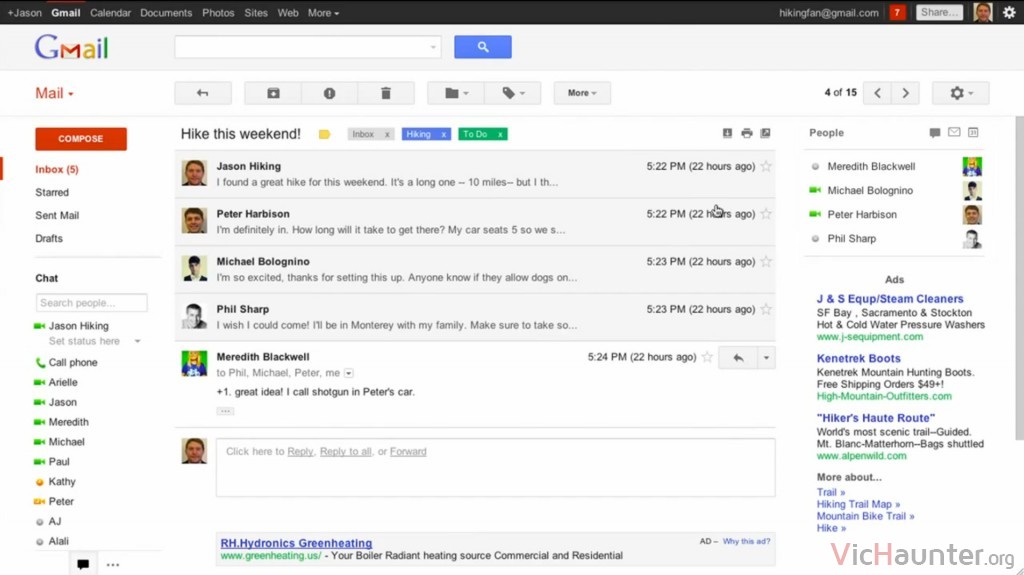Open chat icon in People panel
1024x575 pixels.
click(x=935, y=133)
